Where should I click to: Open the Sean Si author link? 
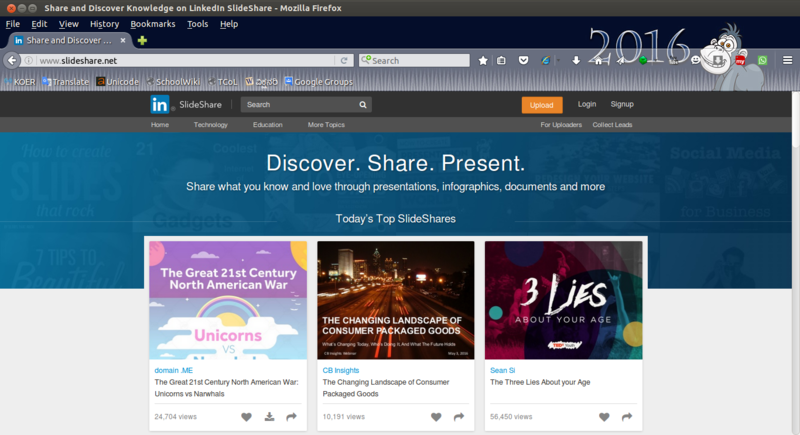(503, 370)
